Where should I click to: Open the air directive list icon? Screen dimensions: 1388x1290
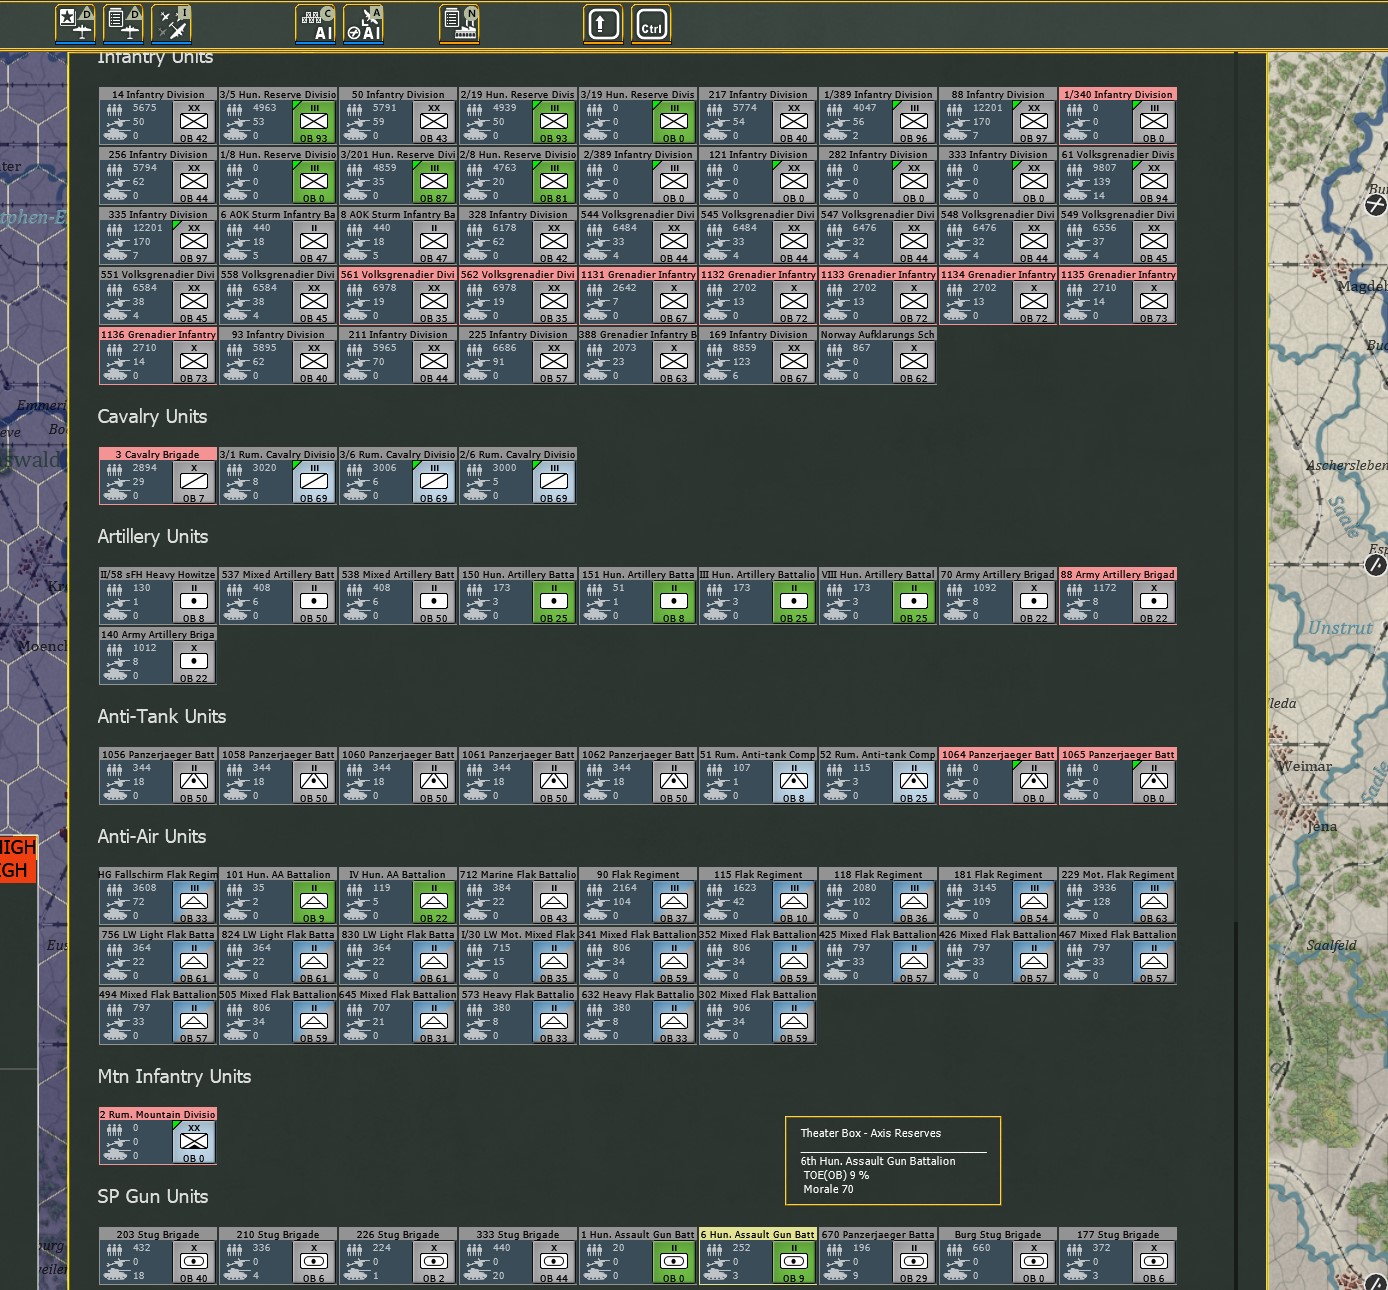point(124,23)
